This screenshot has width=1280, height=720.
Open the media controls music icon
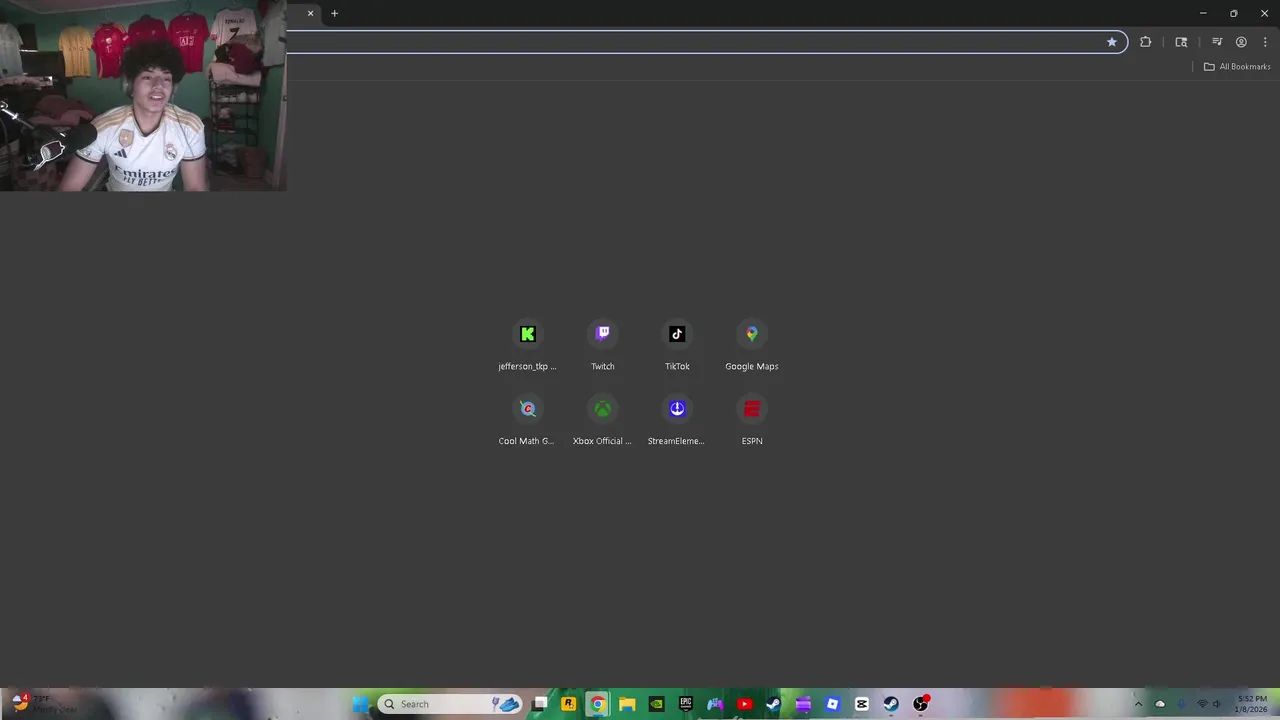1217,42
